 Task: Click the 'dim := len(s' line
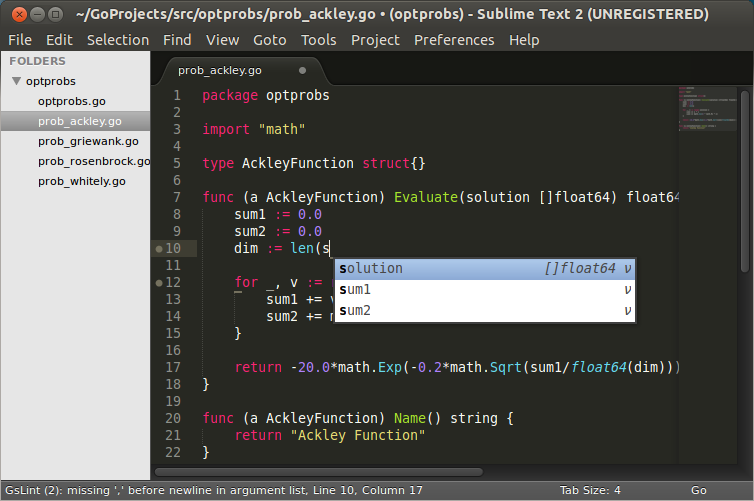tap(282, 249)
